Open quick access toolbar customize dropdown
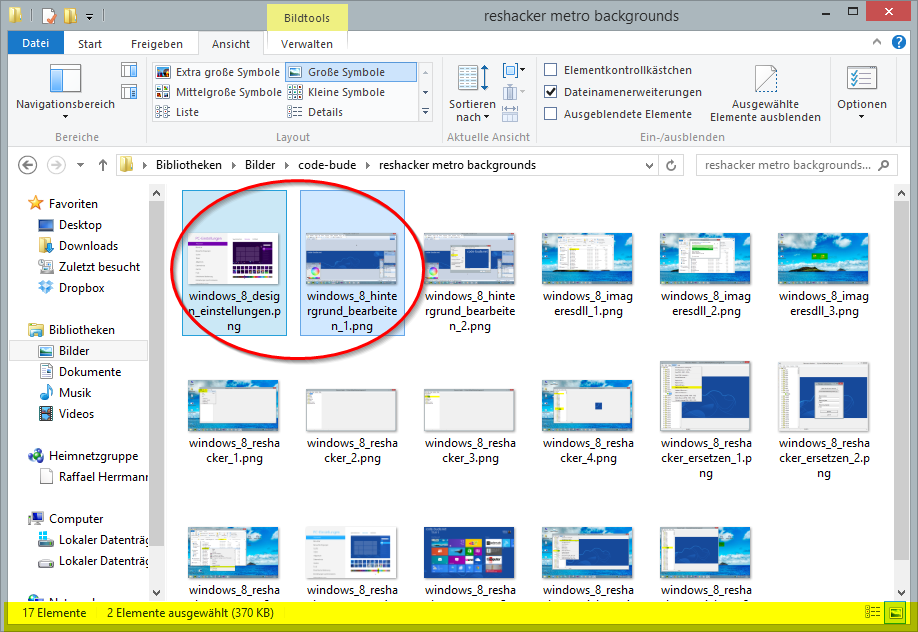Viewport: 918px width, 632px height. click(x=90, y=16)
